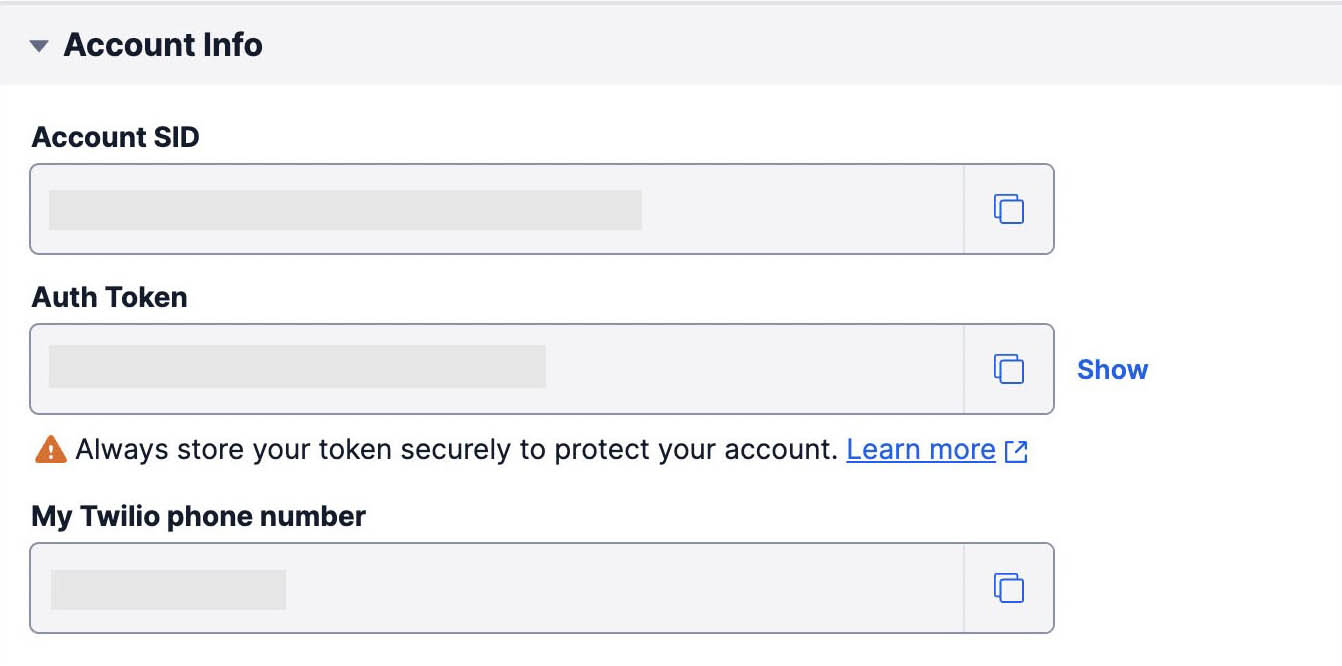The width and height of the screenshot is (1342, 666).
Task: Click inside the Account SID field
Action: [800, 209]
